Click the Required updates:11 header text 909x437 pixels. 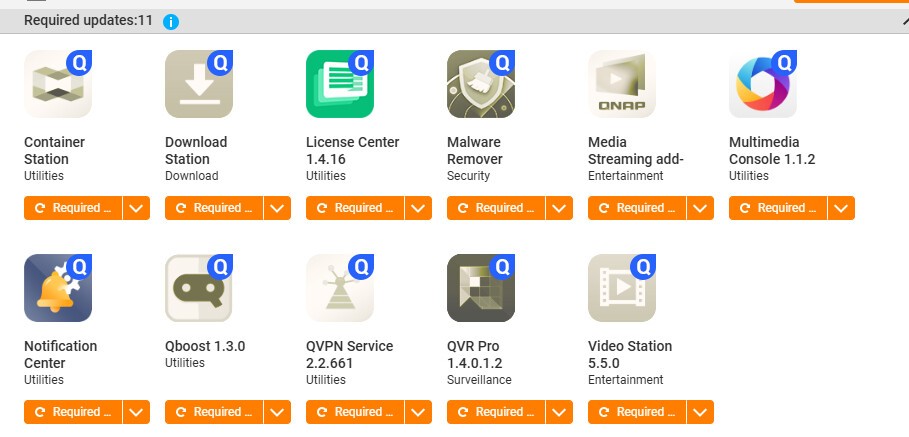click(88, 21)
